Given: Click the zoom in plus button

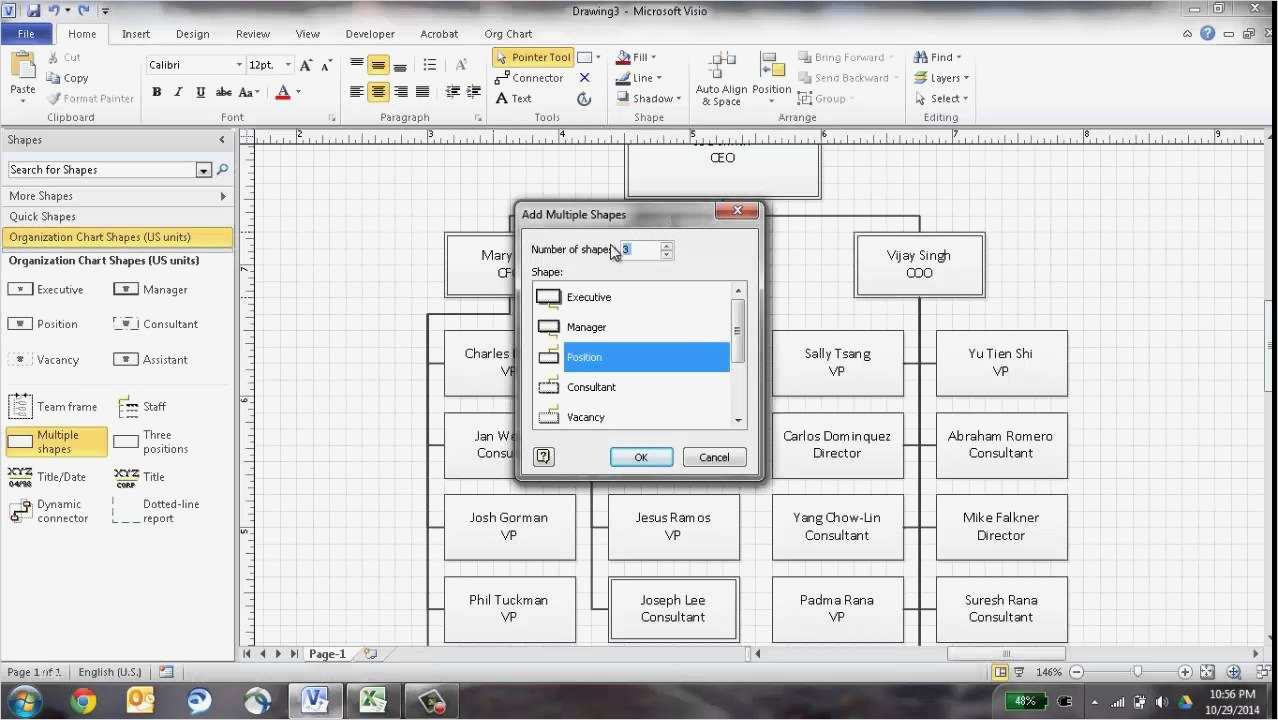Looking at the screenshot, I should point(1185,672).
